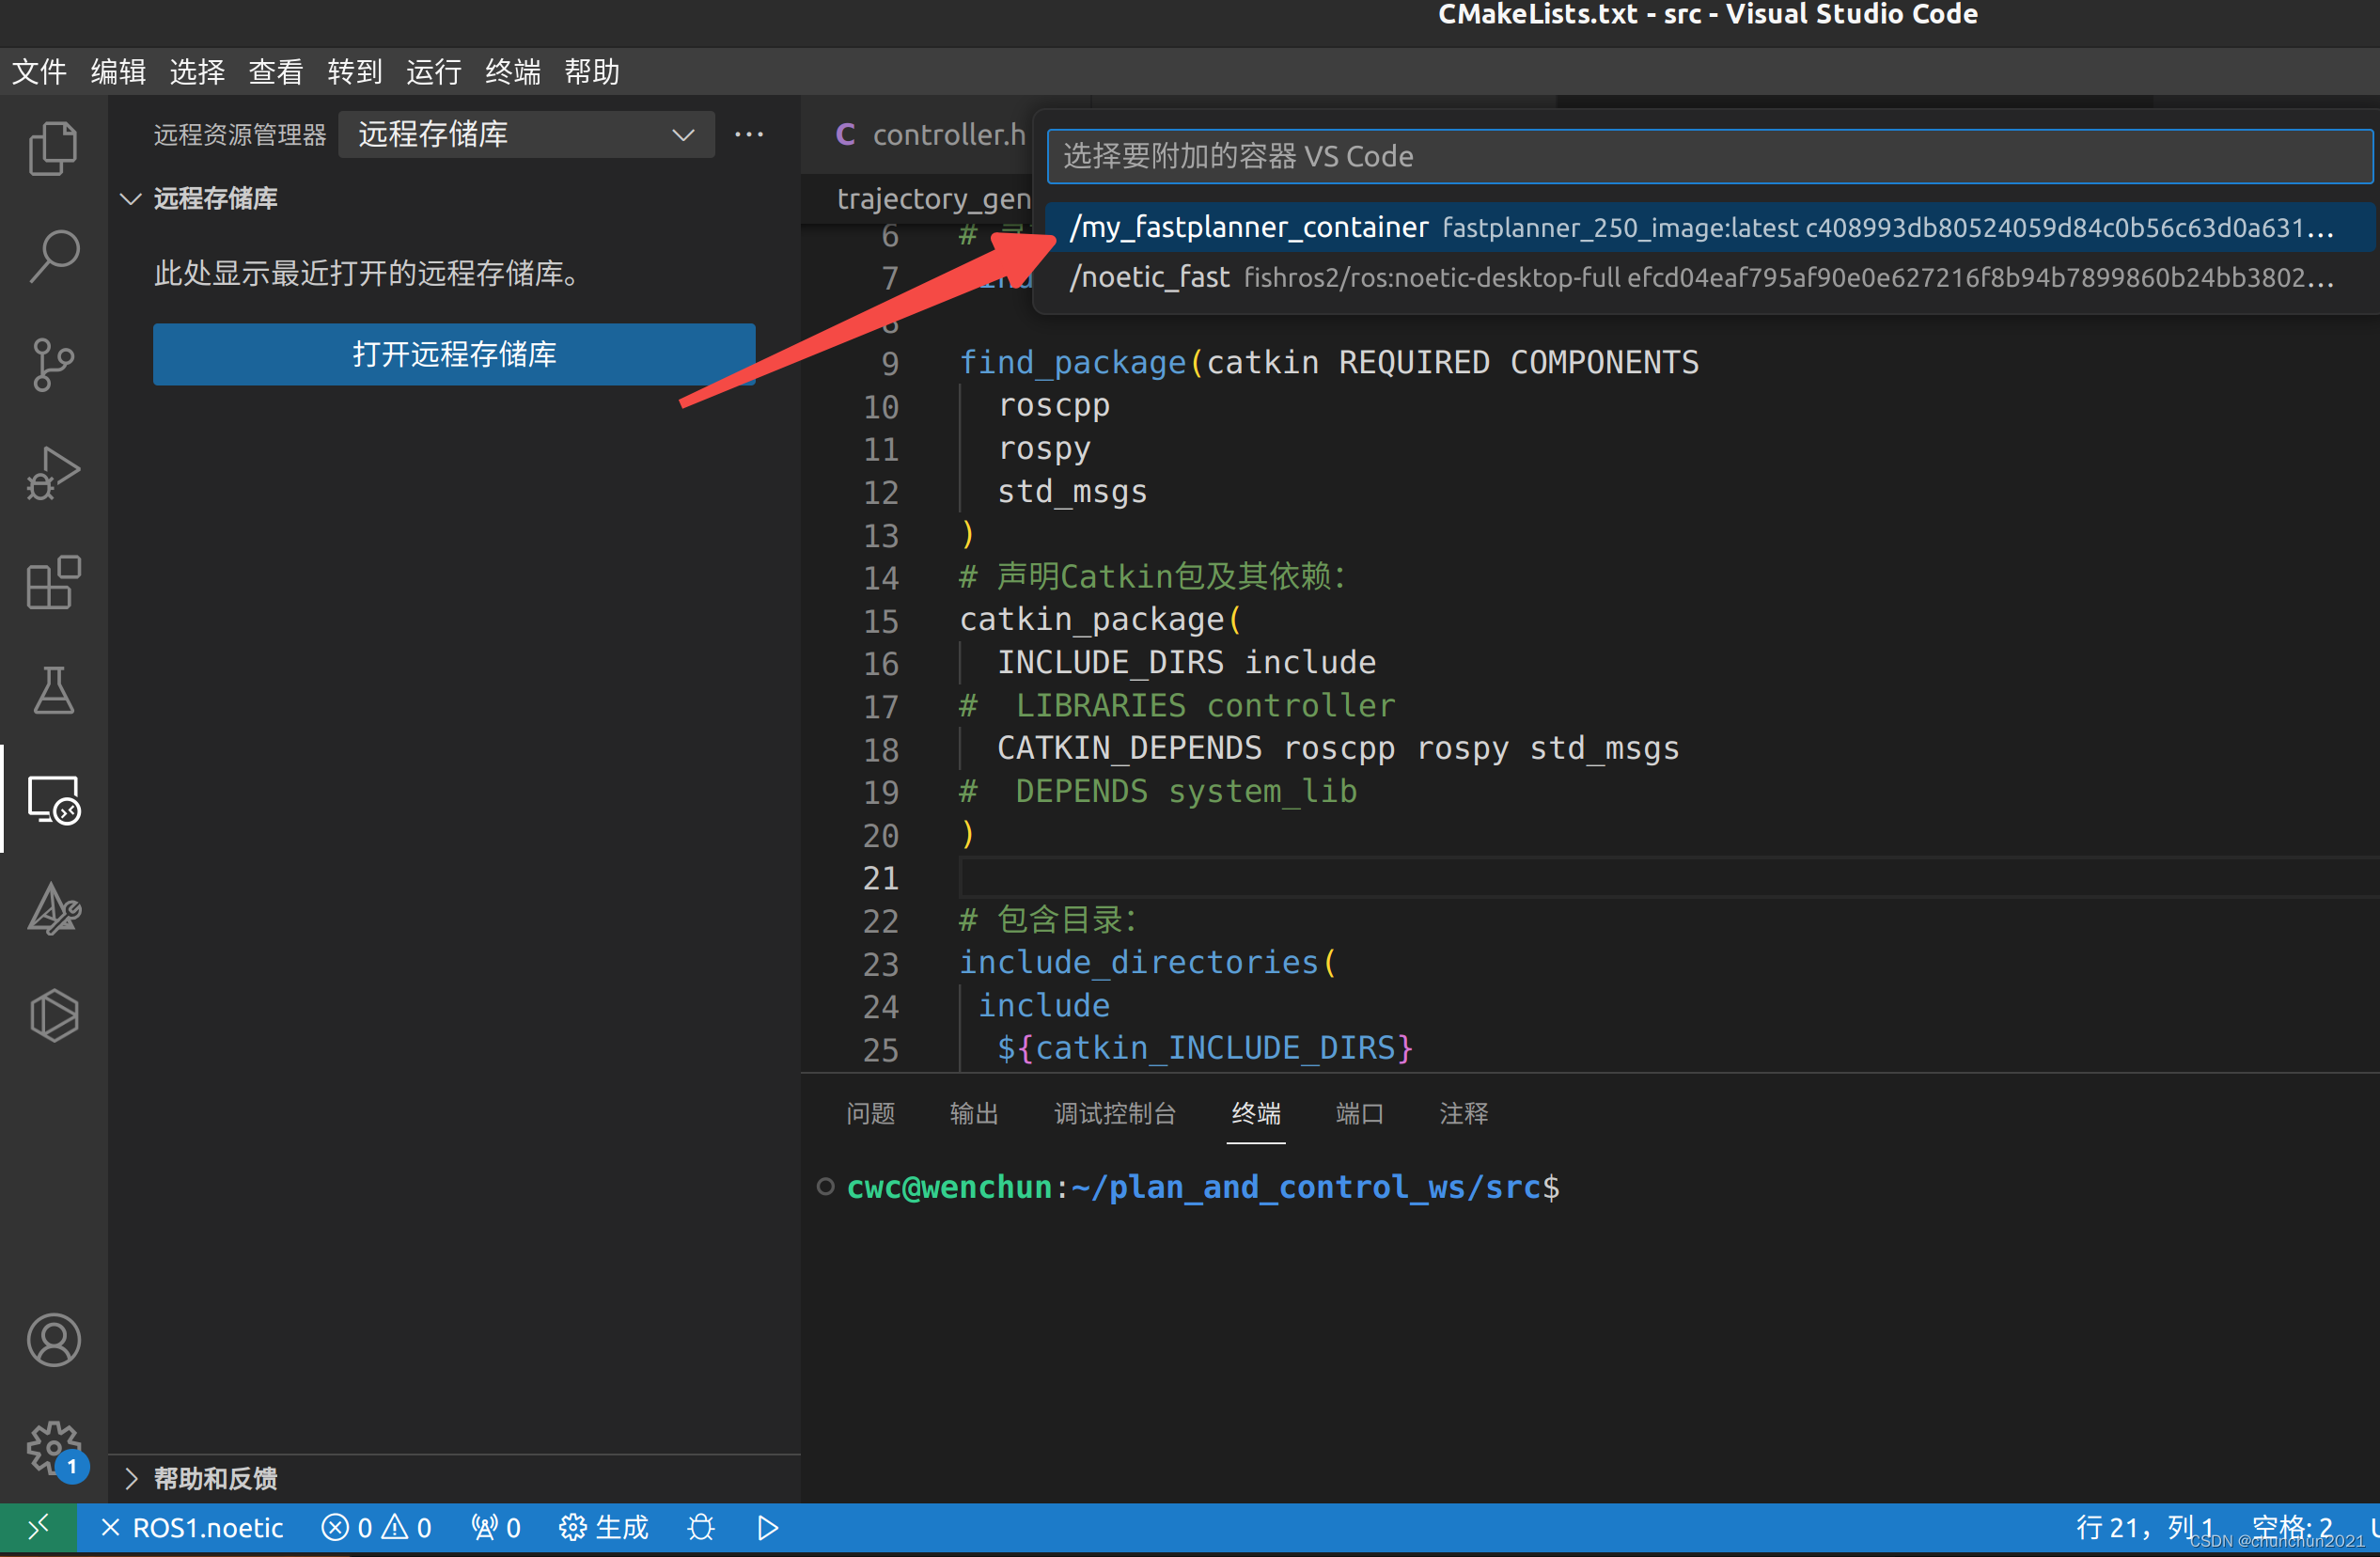Open the Source Control view
Viewport: 2380px width, 1557px height.
click(x=53, y=365)
